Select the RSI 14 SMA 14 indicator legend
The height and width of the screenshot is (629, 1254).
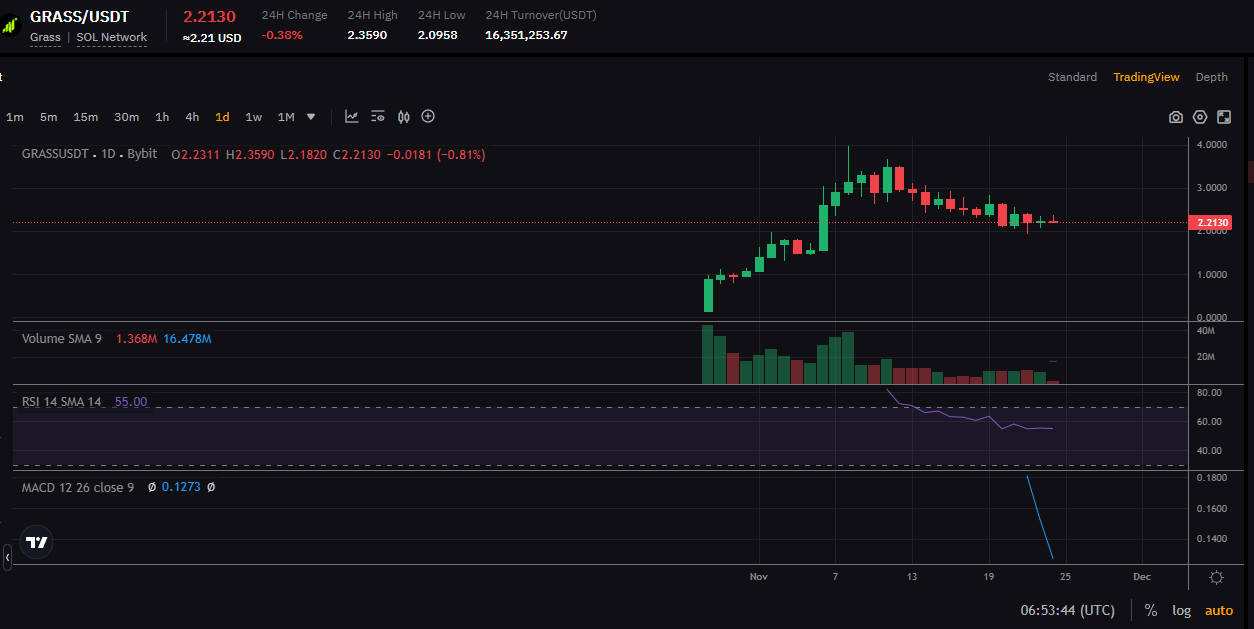[x=62, y=402]
